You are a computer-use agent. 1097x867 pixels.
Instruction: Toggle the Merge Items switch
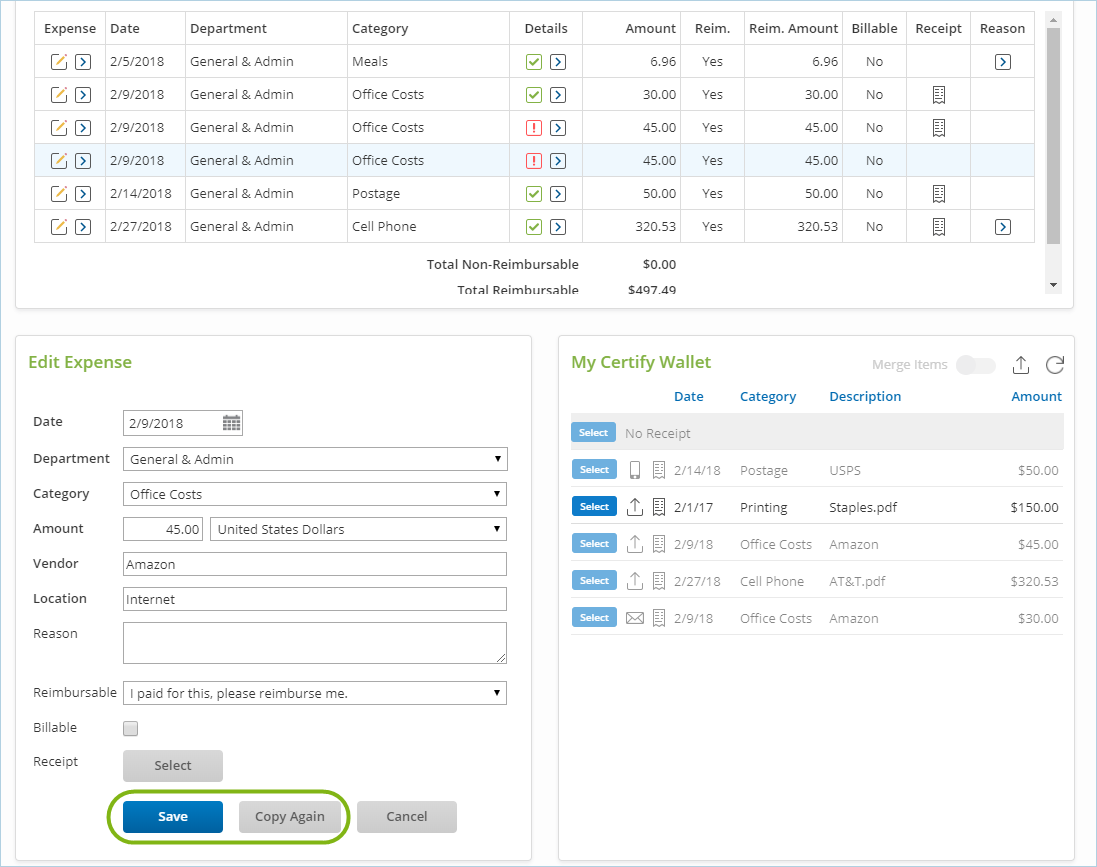[976, 365]
